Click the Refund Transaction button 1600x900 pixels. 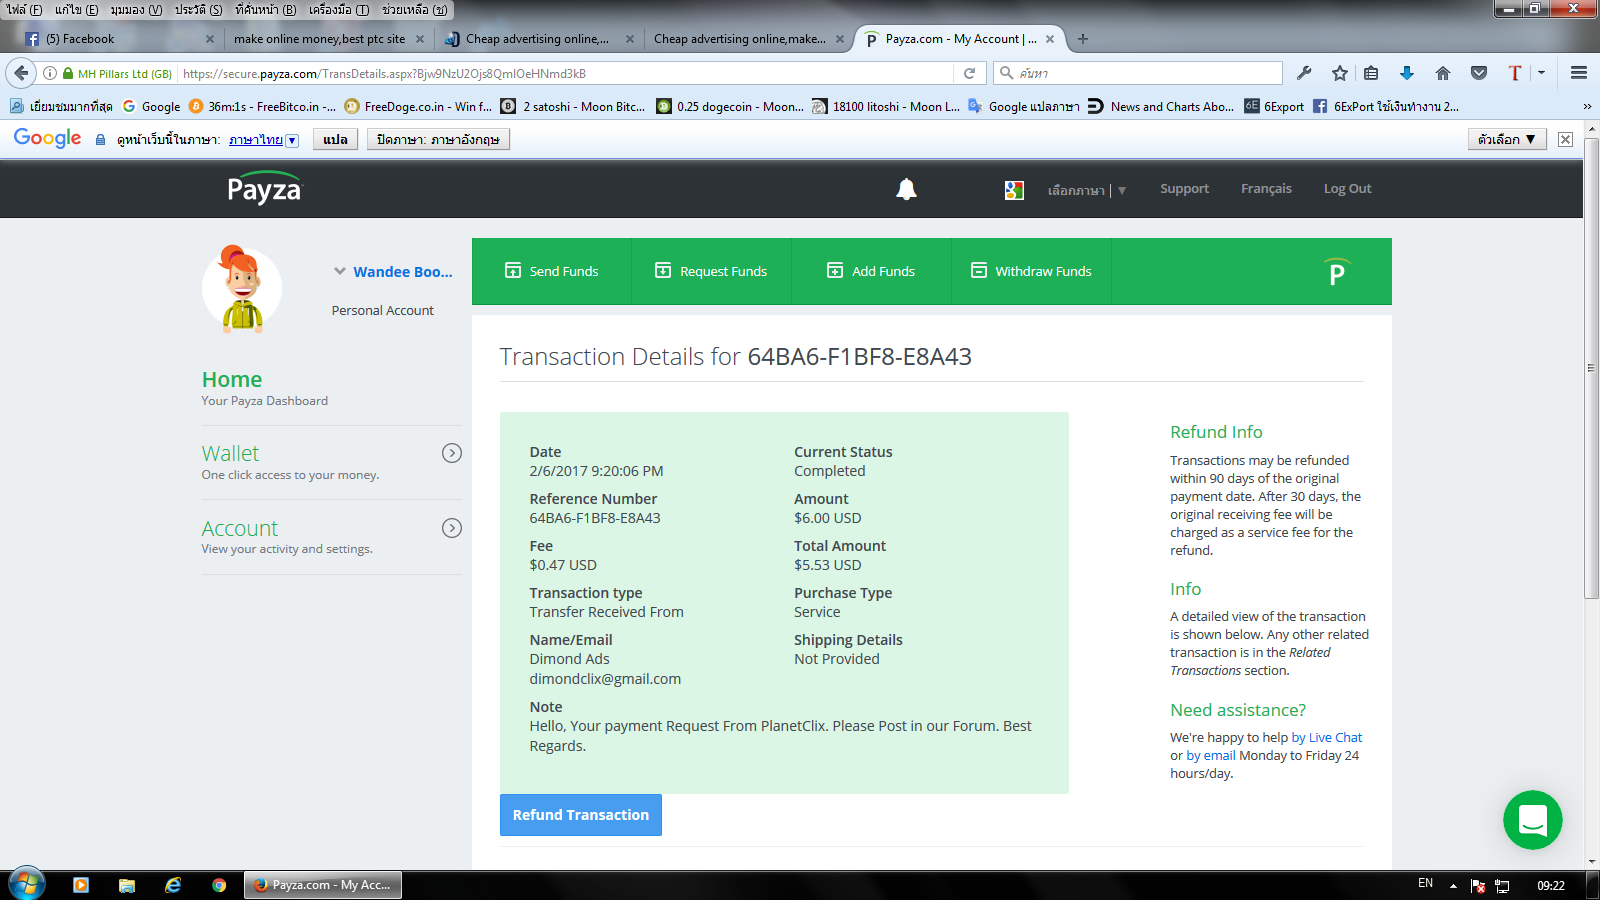581,815
